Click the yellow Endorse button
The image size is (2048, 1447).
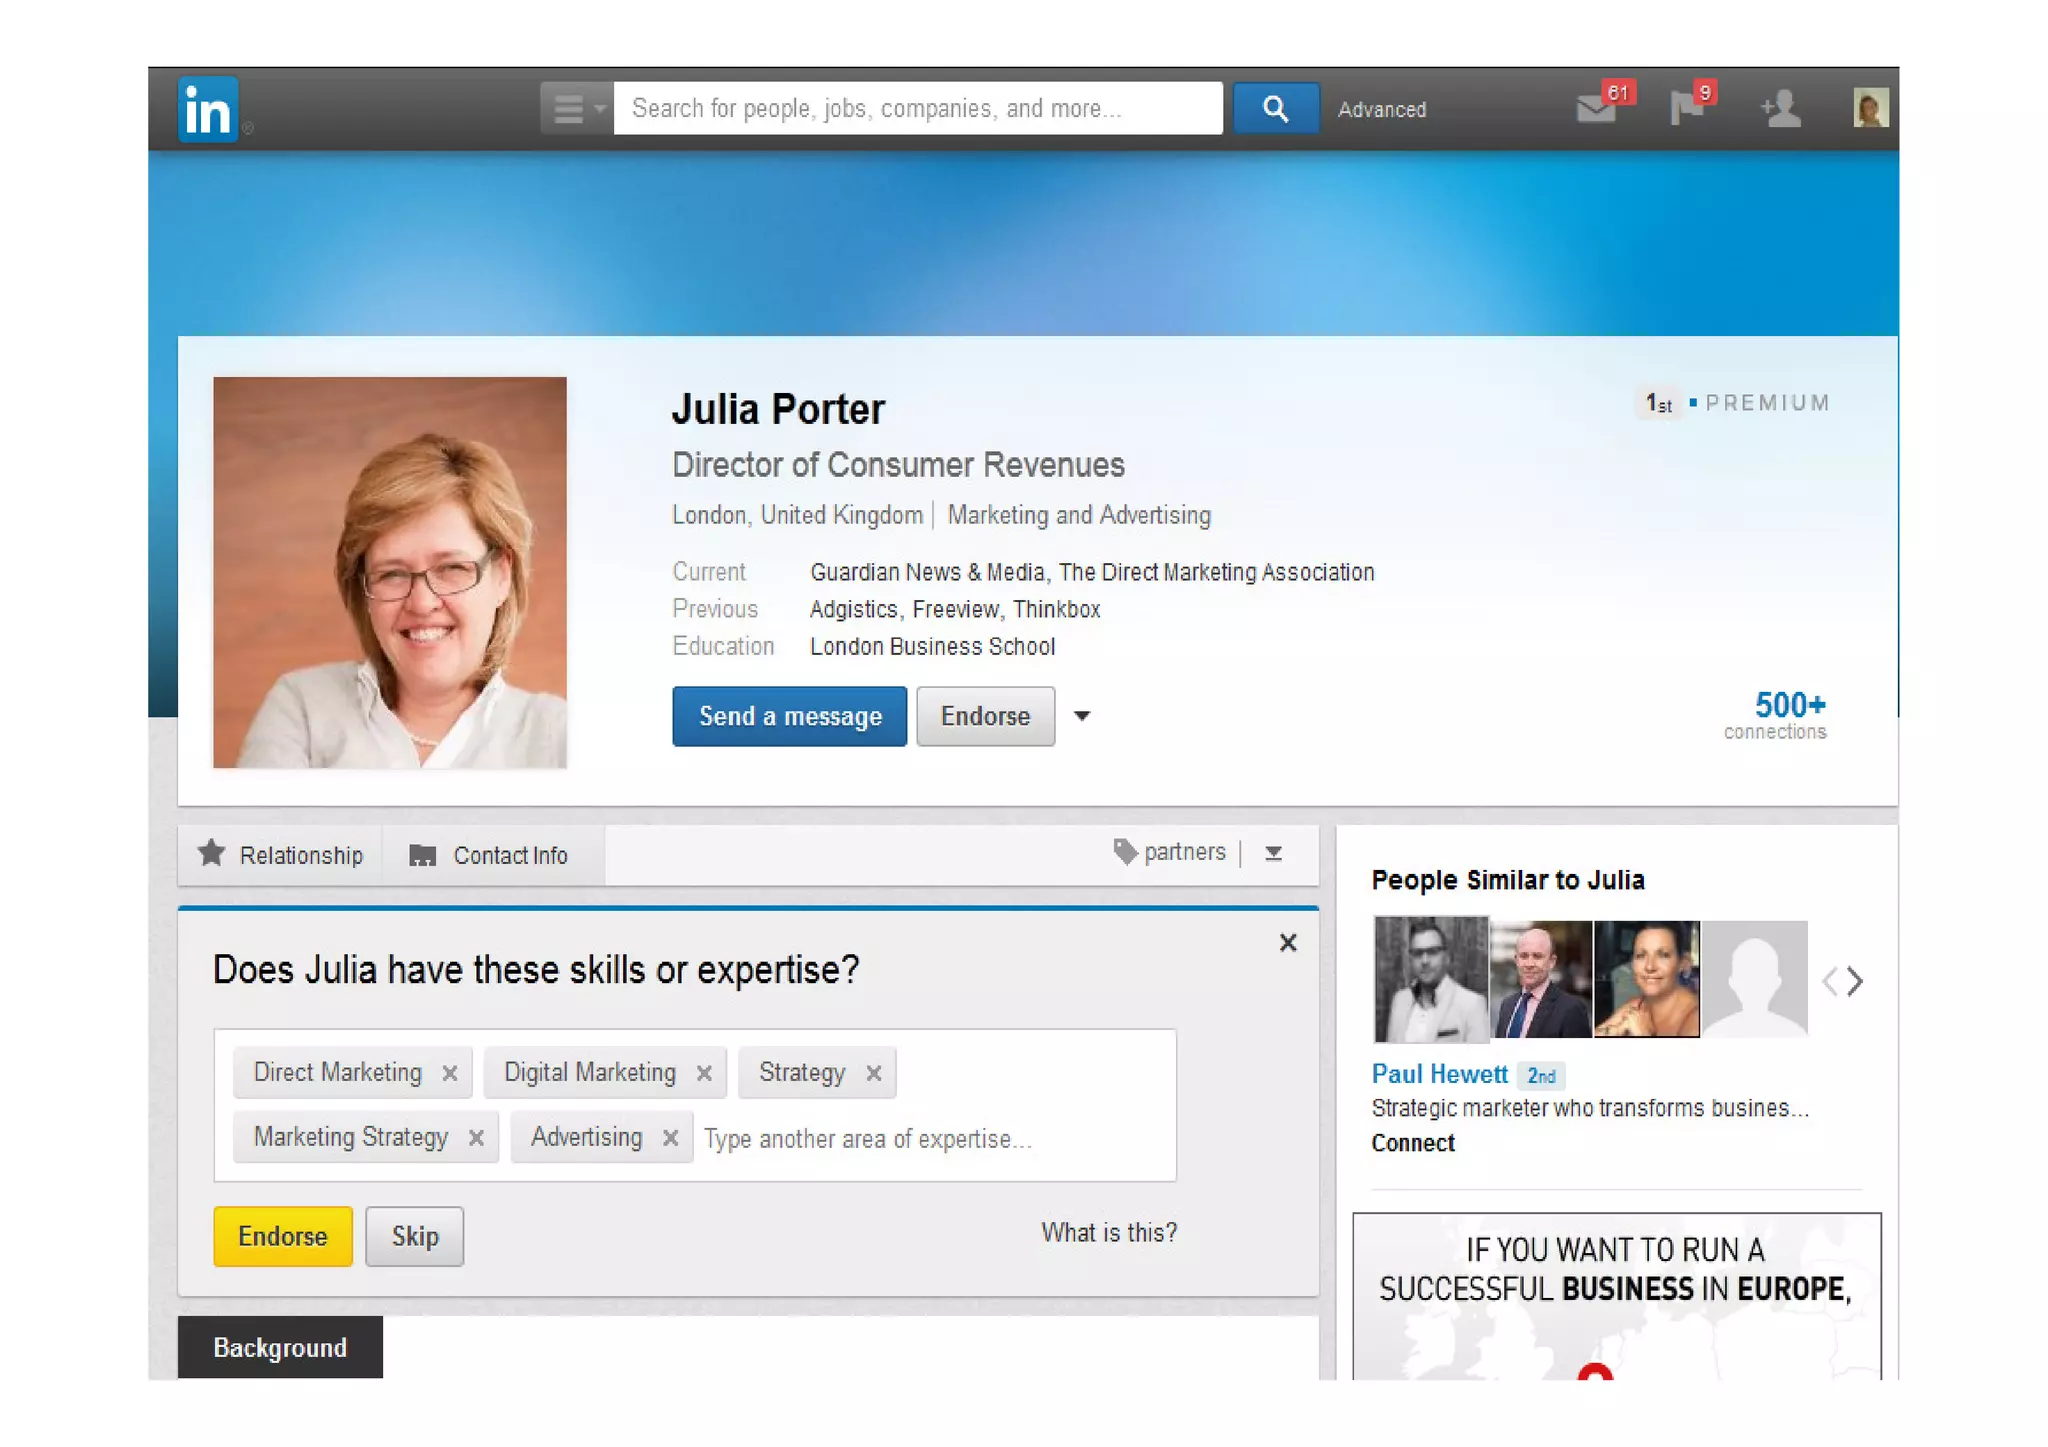[283, 1236]
